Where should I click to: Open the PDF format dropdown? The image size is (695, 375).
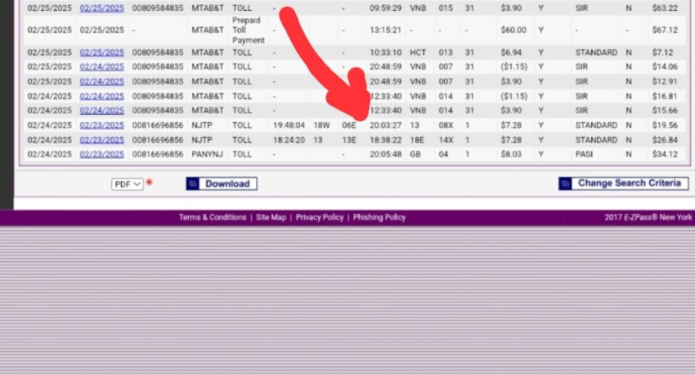[127, 184]
